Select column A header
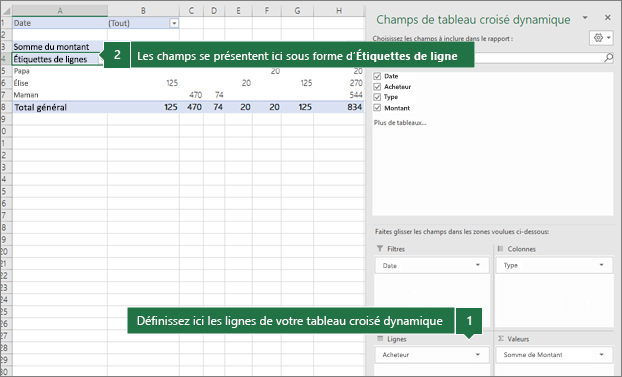This screenshot has height=377, width=622. click(x=60, y=11)
